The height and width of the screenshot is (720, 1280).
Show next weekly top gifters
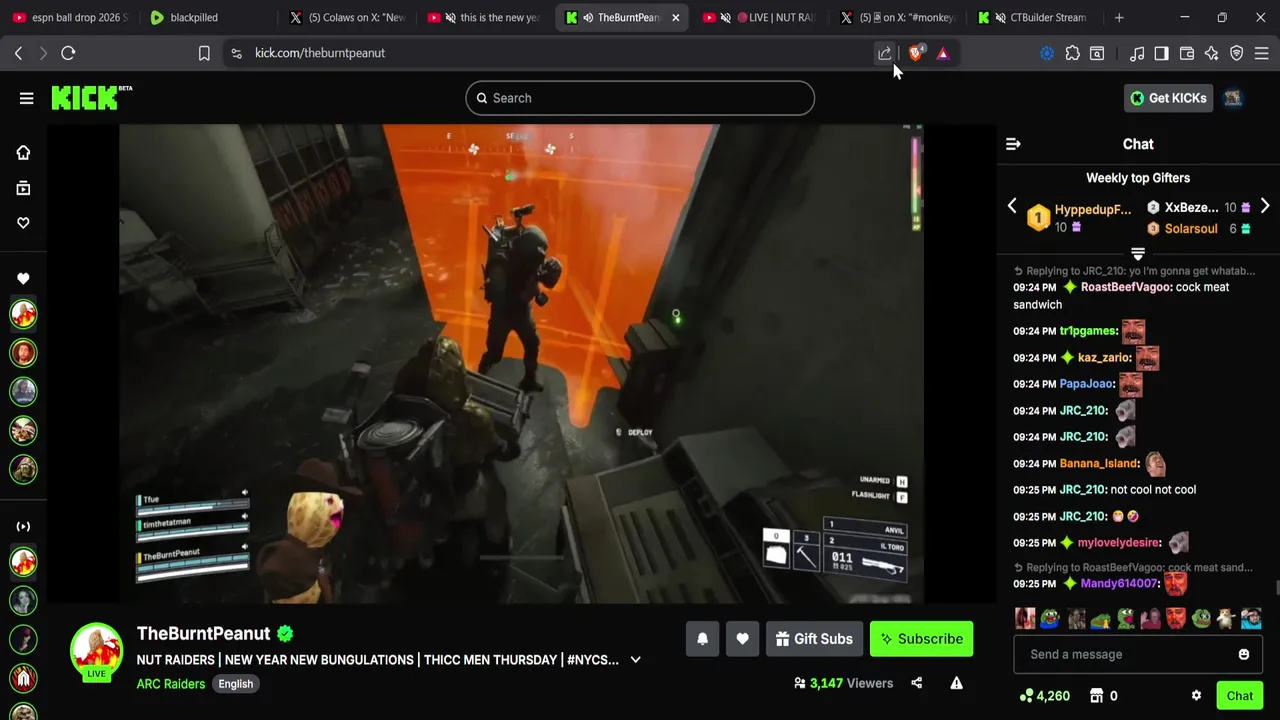1265,206
